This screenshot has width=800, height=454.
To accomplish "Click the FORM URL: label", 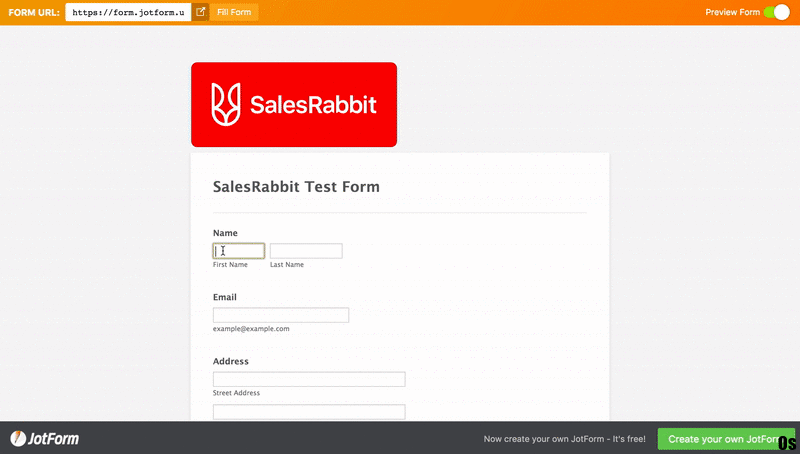I will pos(34,12).
